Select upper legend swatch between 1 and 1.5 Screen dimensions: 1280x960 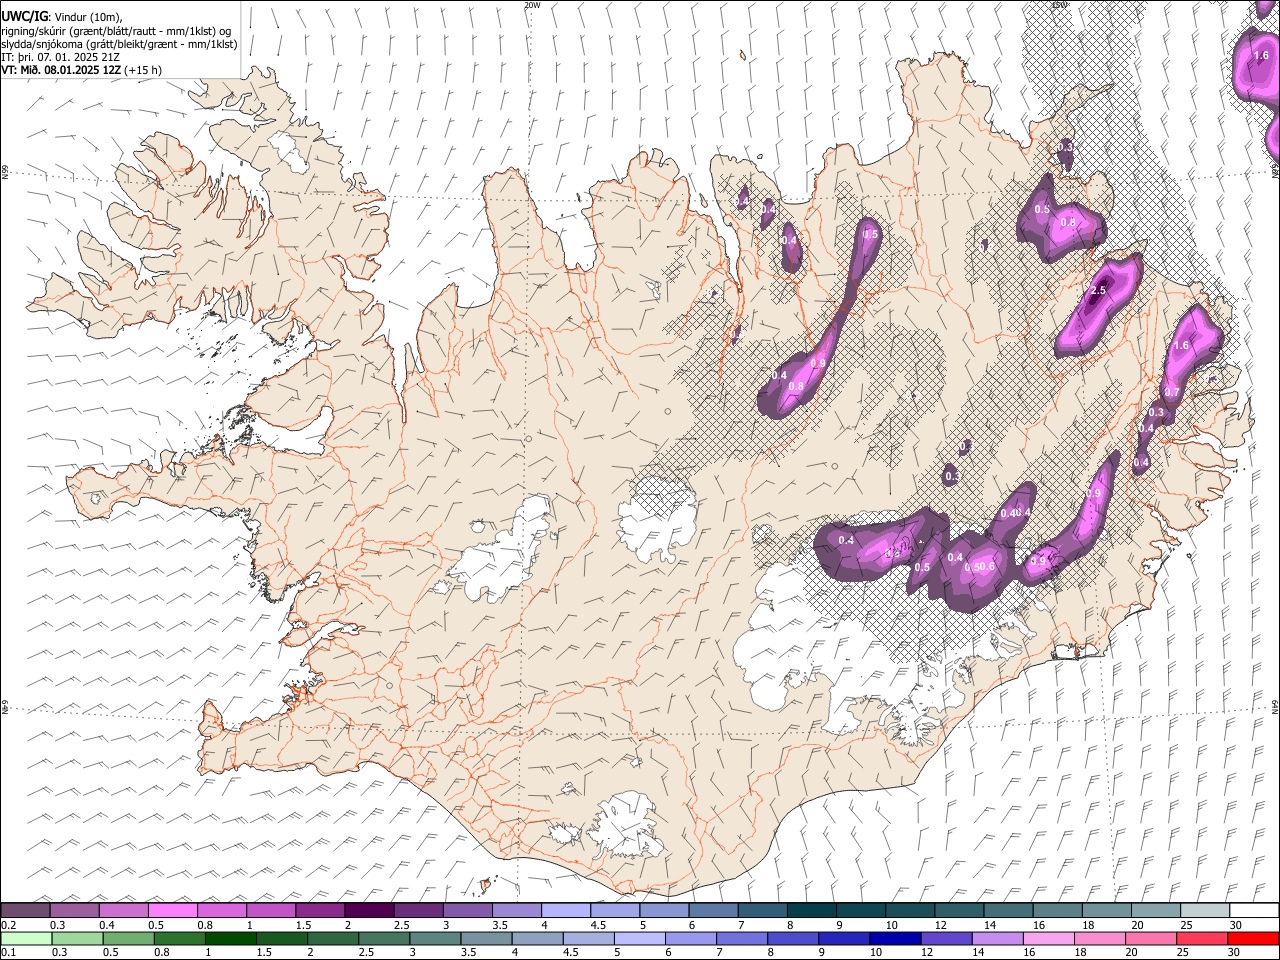coord(271,910)
